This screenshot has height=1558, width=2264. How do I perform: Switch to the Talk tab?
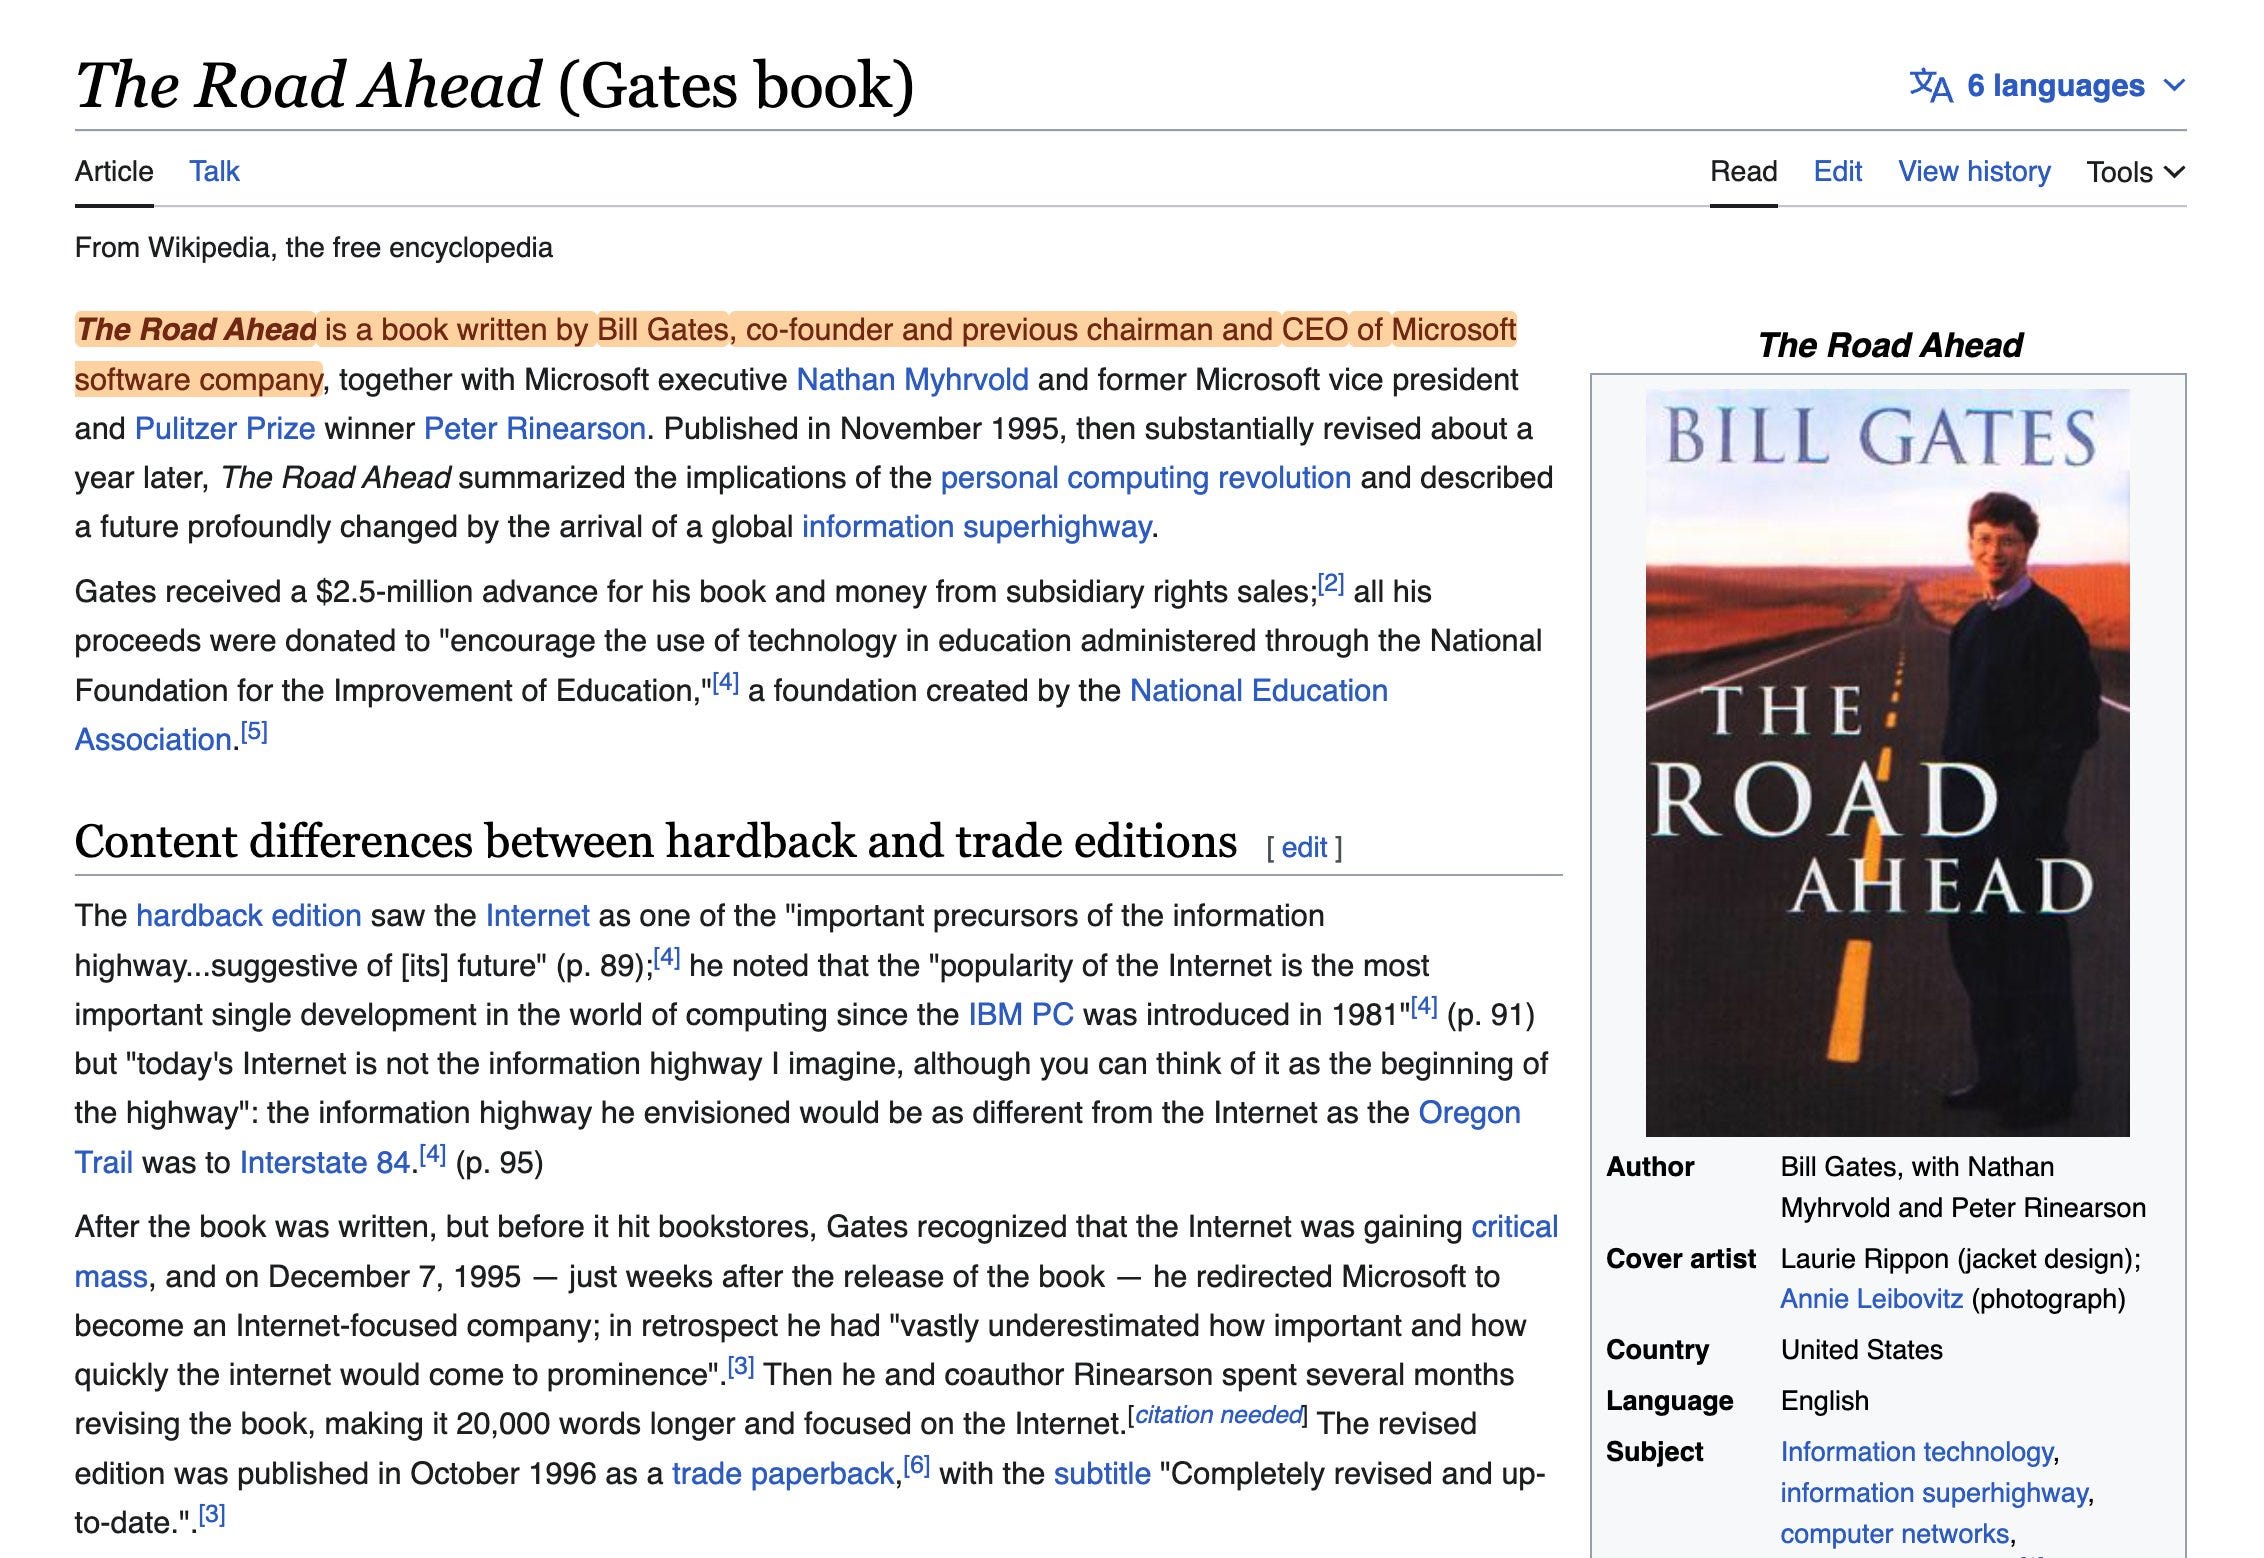pos(214,171)
